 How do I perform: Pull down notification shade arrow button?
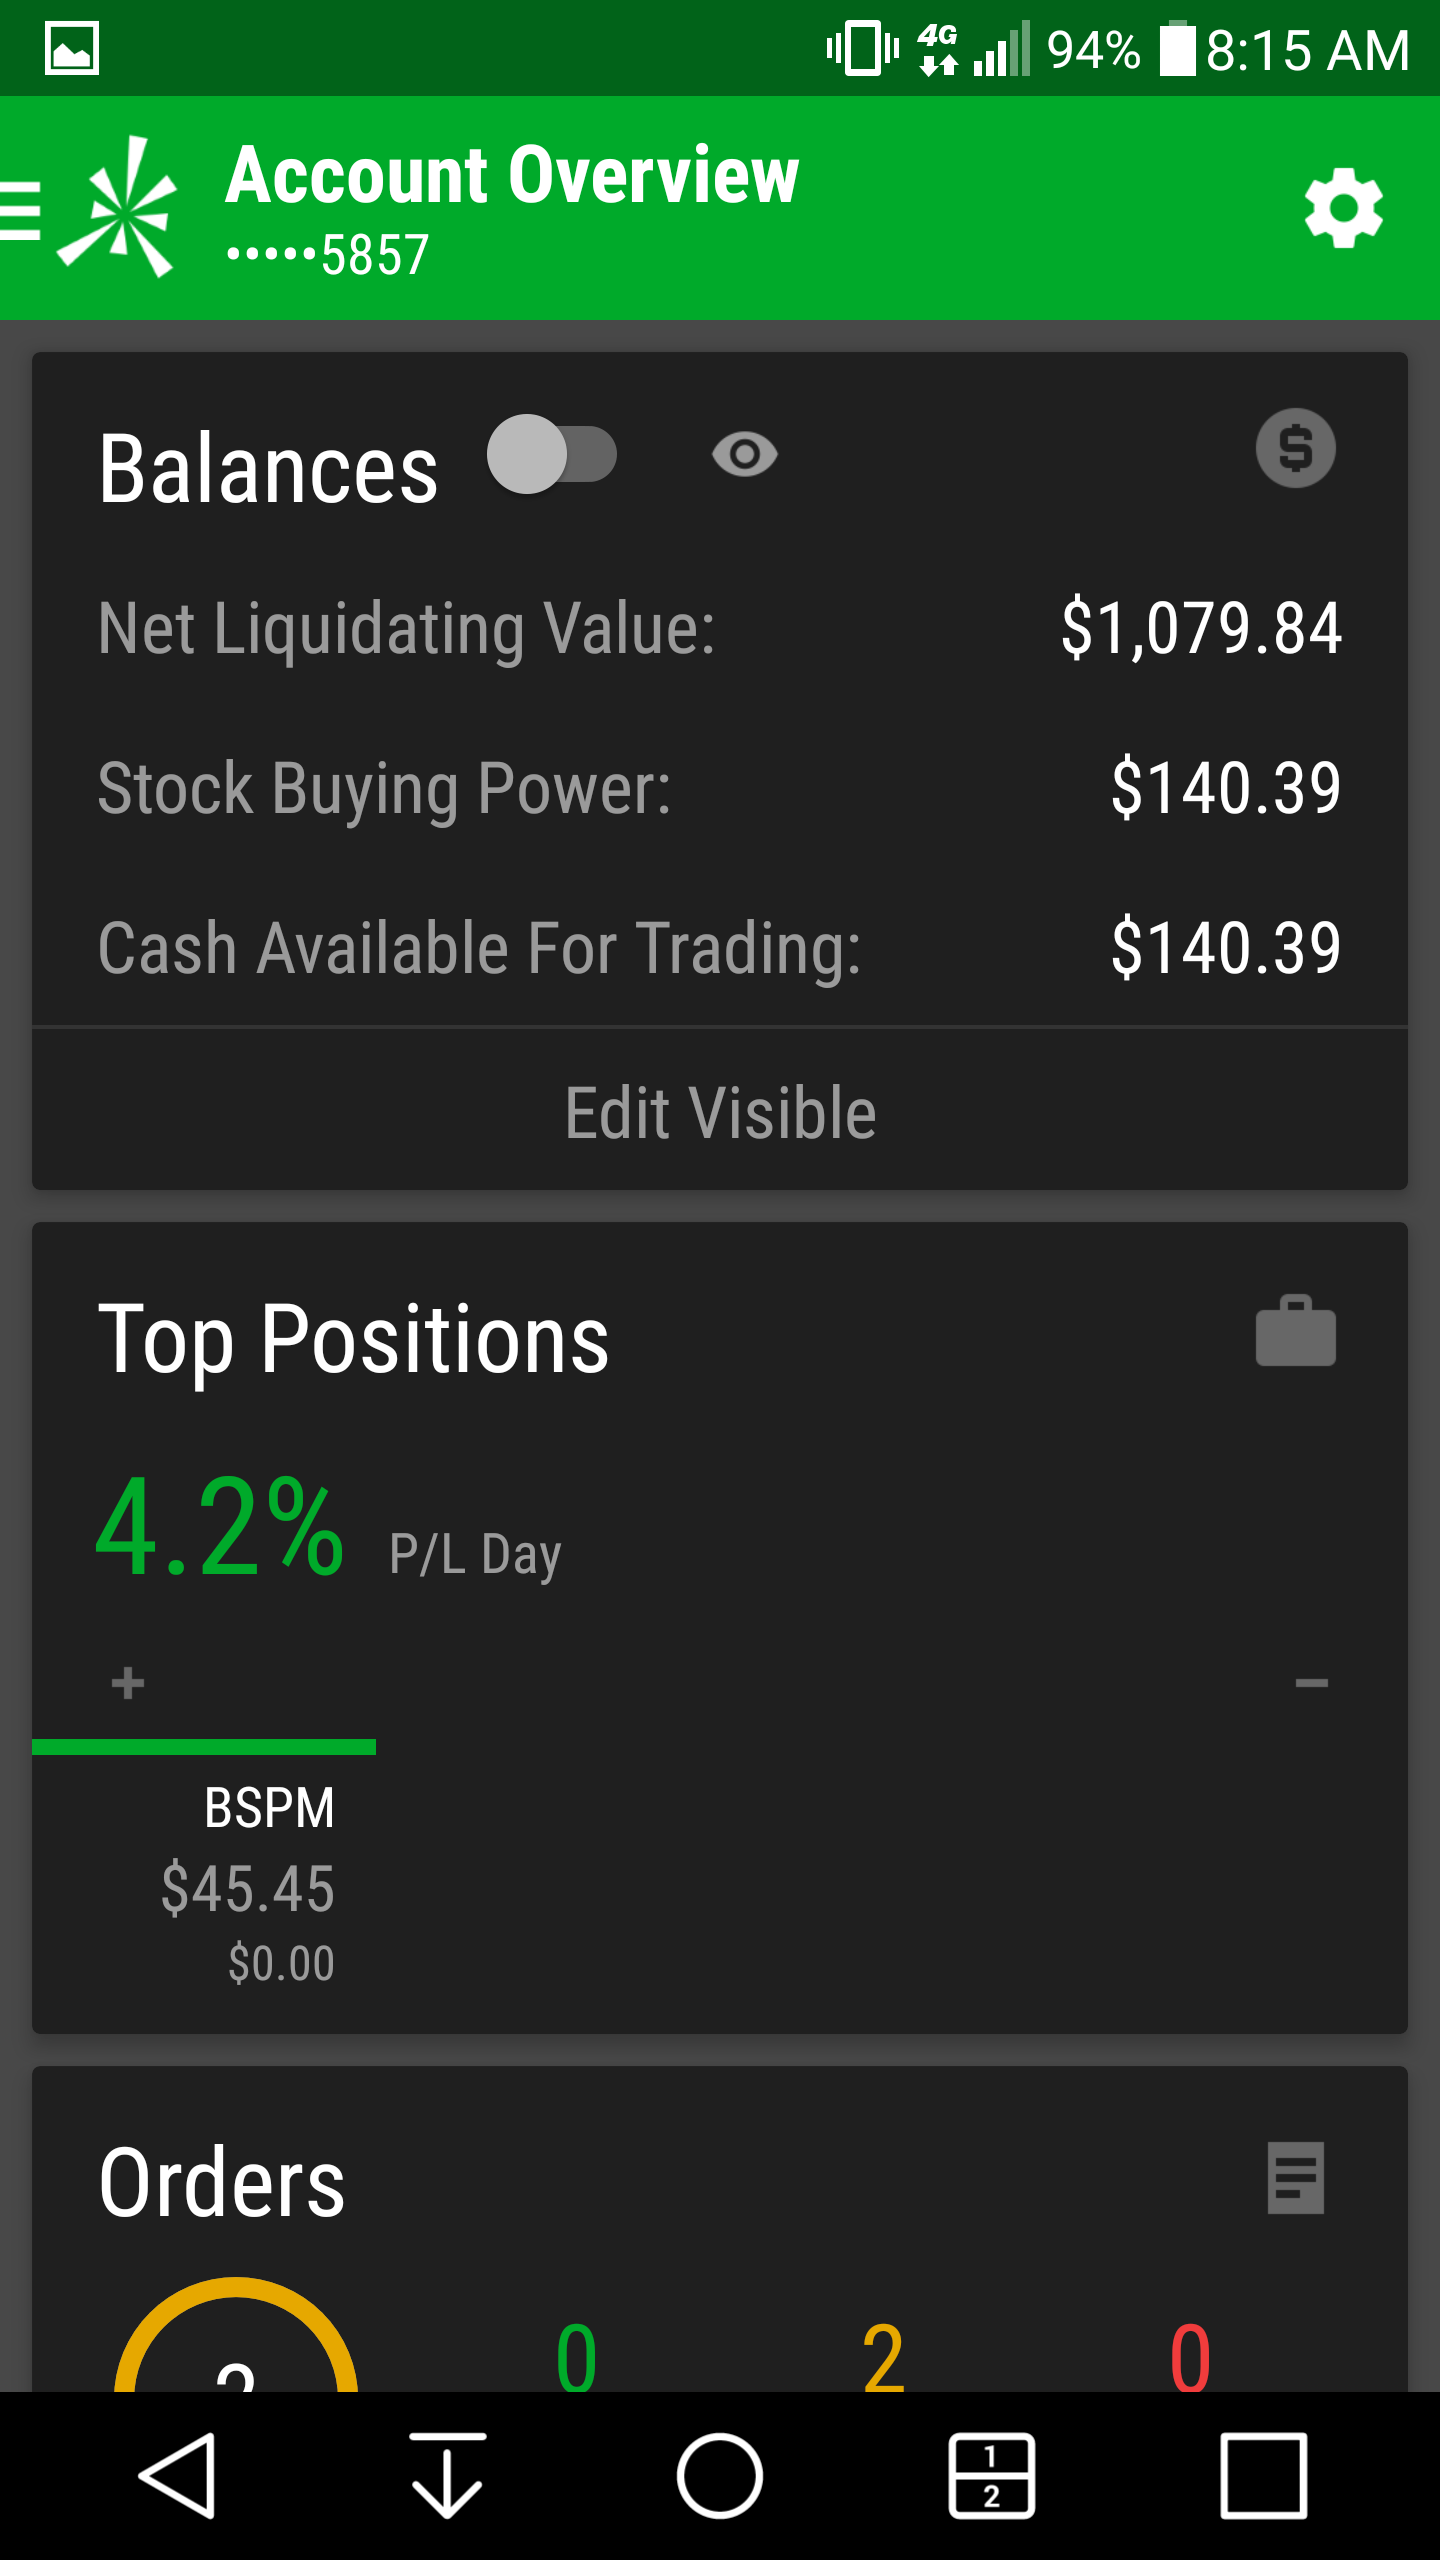point(447,2475)
